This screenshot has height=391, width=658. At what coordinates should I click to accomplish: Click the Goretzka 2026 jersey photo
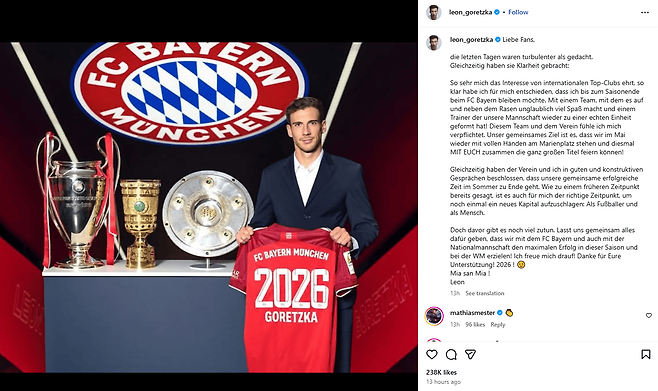[x=209, y=207]
